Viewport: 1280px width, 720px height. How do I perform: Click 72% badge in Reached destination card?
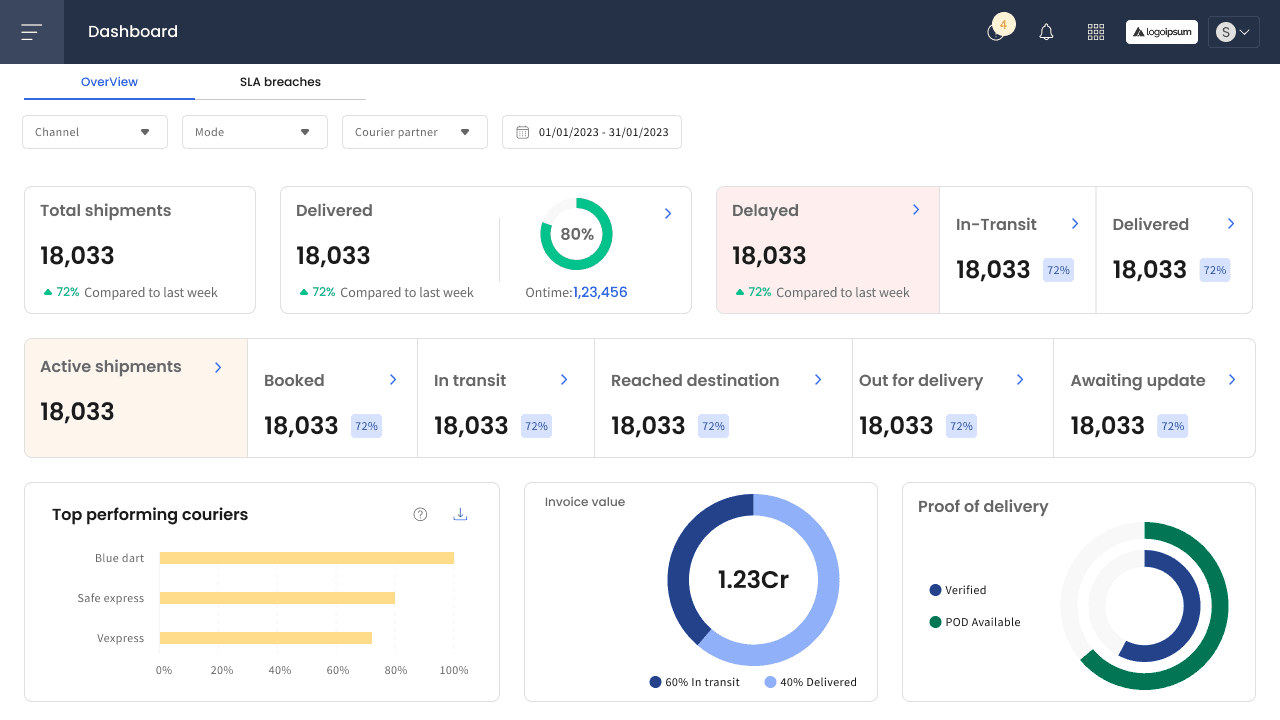coord(713,426)
